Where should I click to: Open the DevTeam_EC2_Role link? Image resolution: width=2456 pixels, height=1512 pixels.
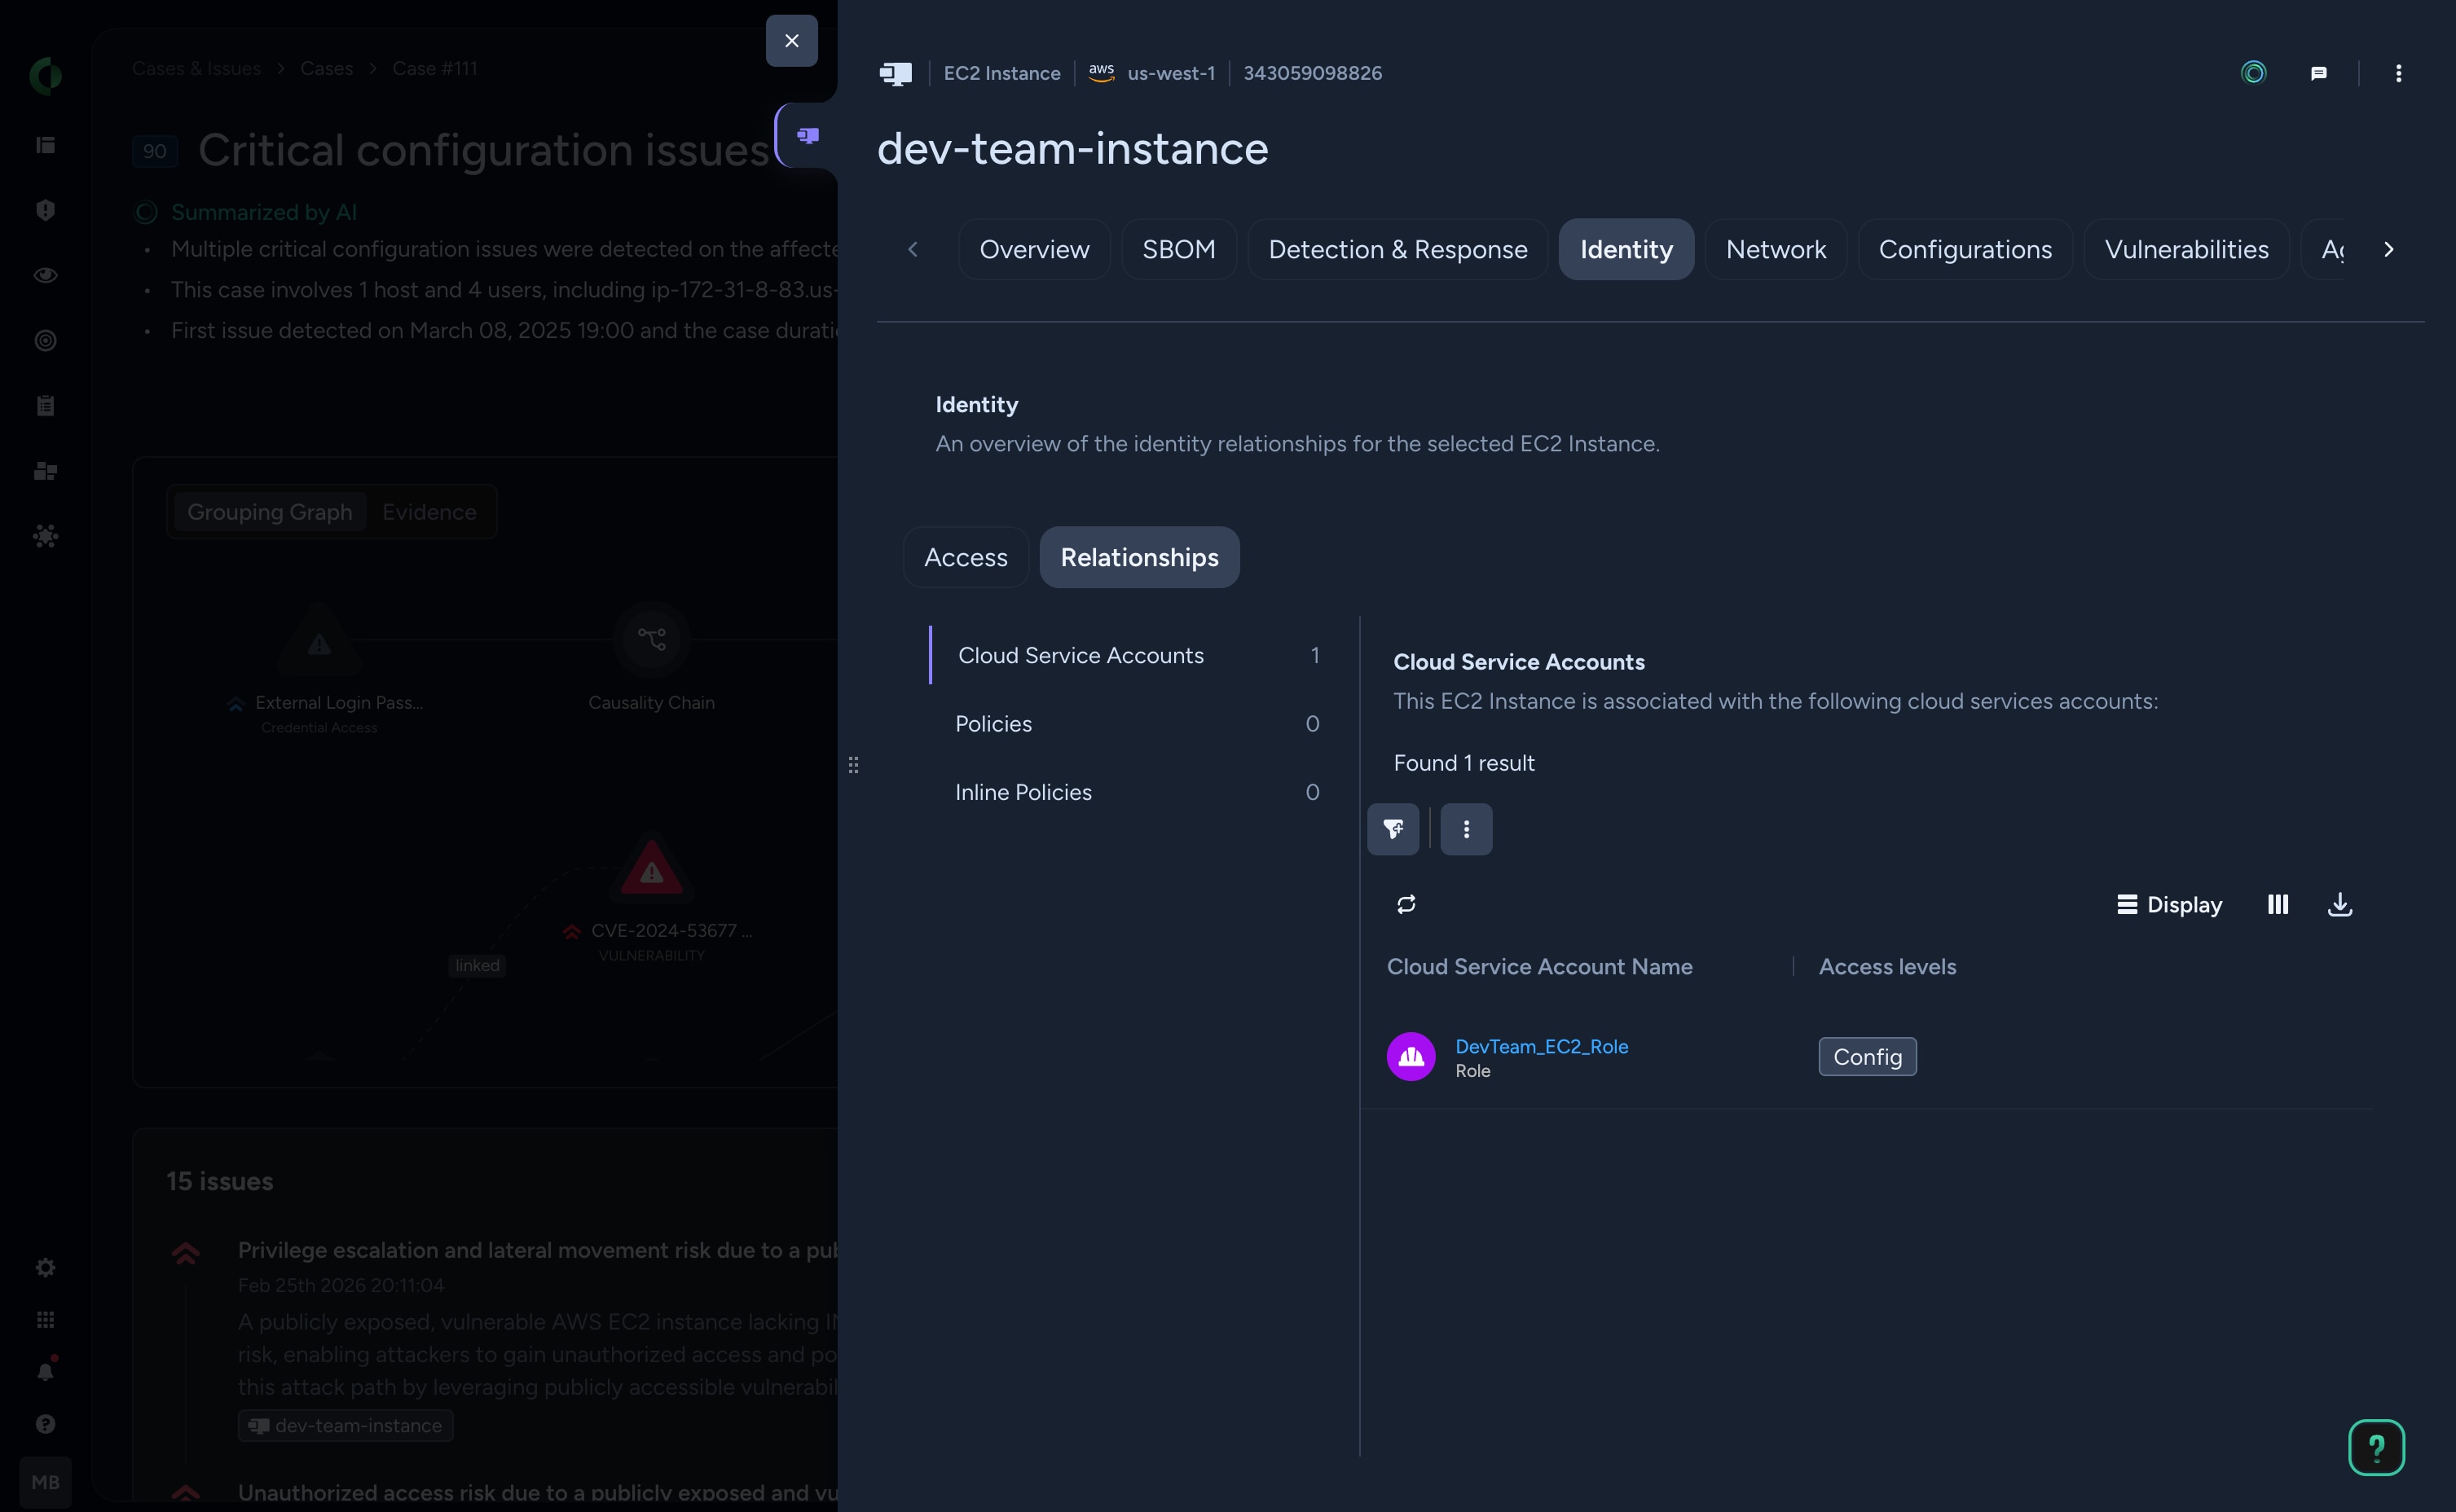[x=1541, y=1046]
